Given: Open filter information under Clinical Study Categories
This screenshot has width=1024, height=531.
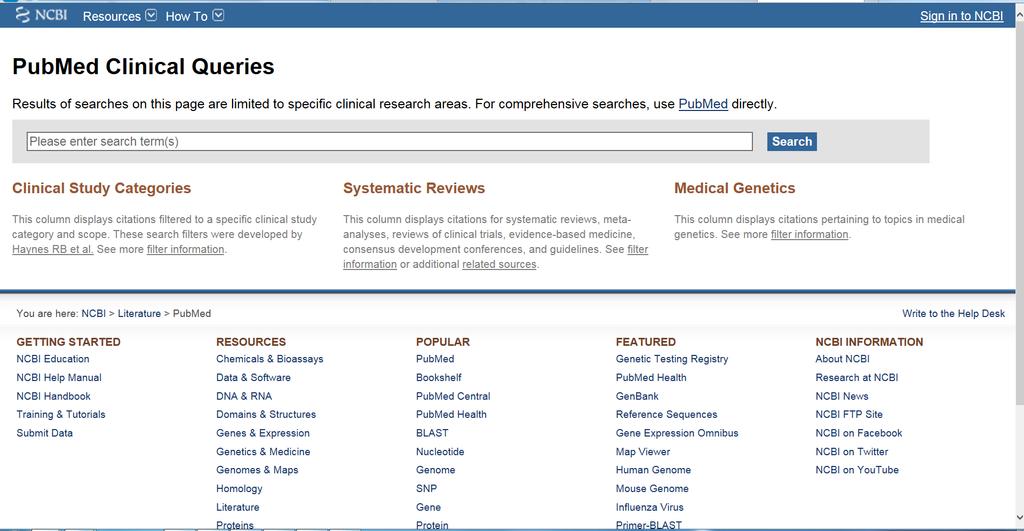Looking at the screenshot, I should [x=185, y=249].
